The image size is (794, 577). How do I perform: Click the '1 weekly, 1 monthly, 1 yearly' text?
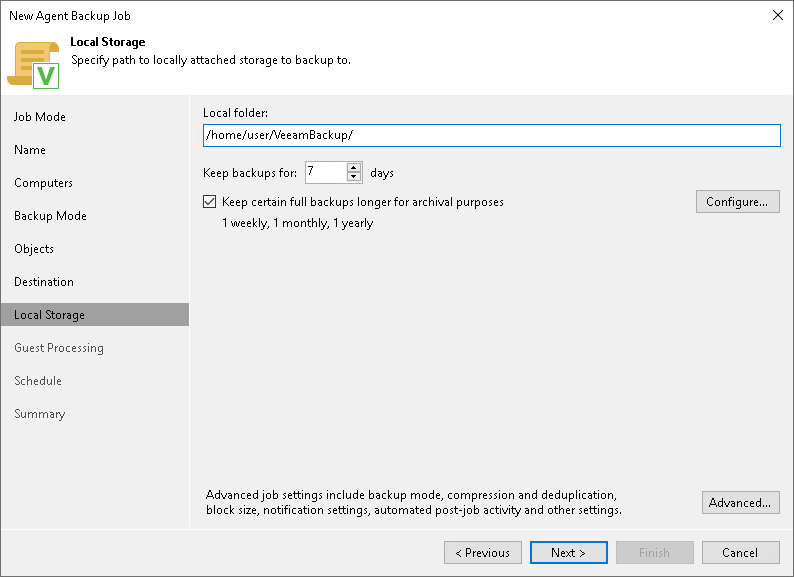tap(298, 223)
